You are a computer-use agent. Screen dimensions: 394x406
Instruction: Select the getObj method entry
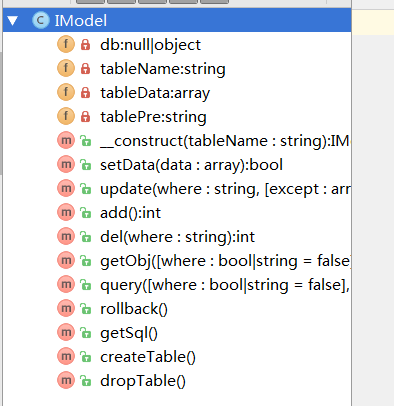[x=225, y=261]
